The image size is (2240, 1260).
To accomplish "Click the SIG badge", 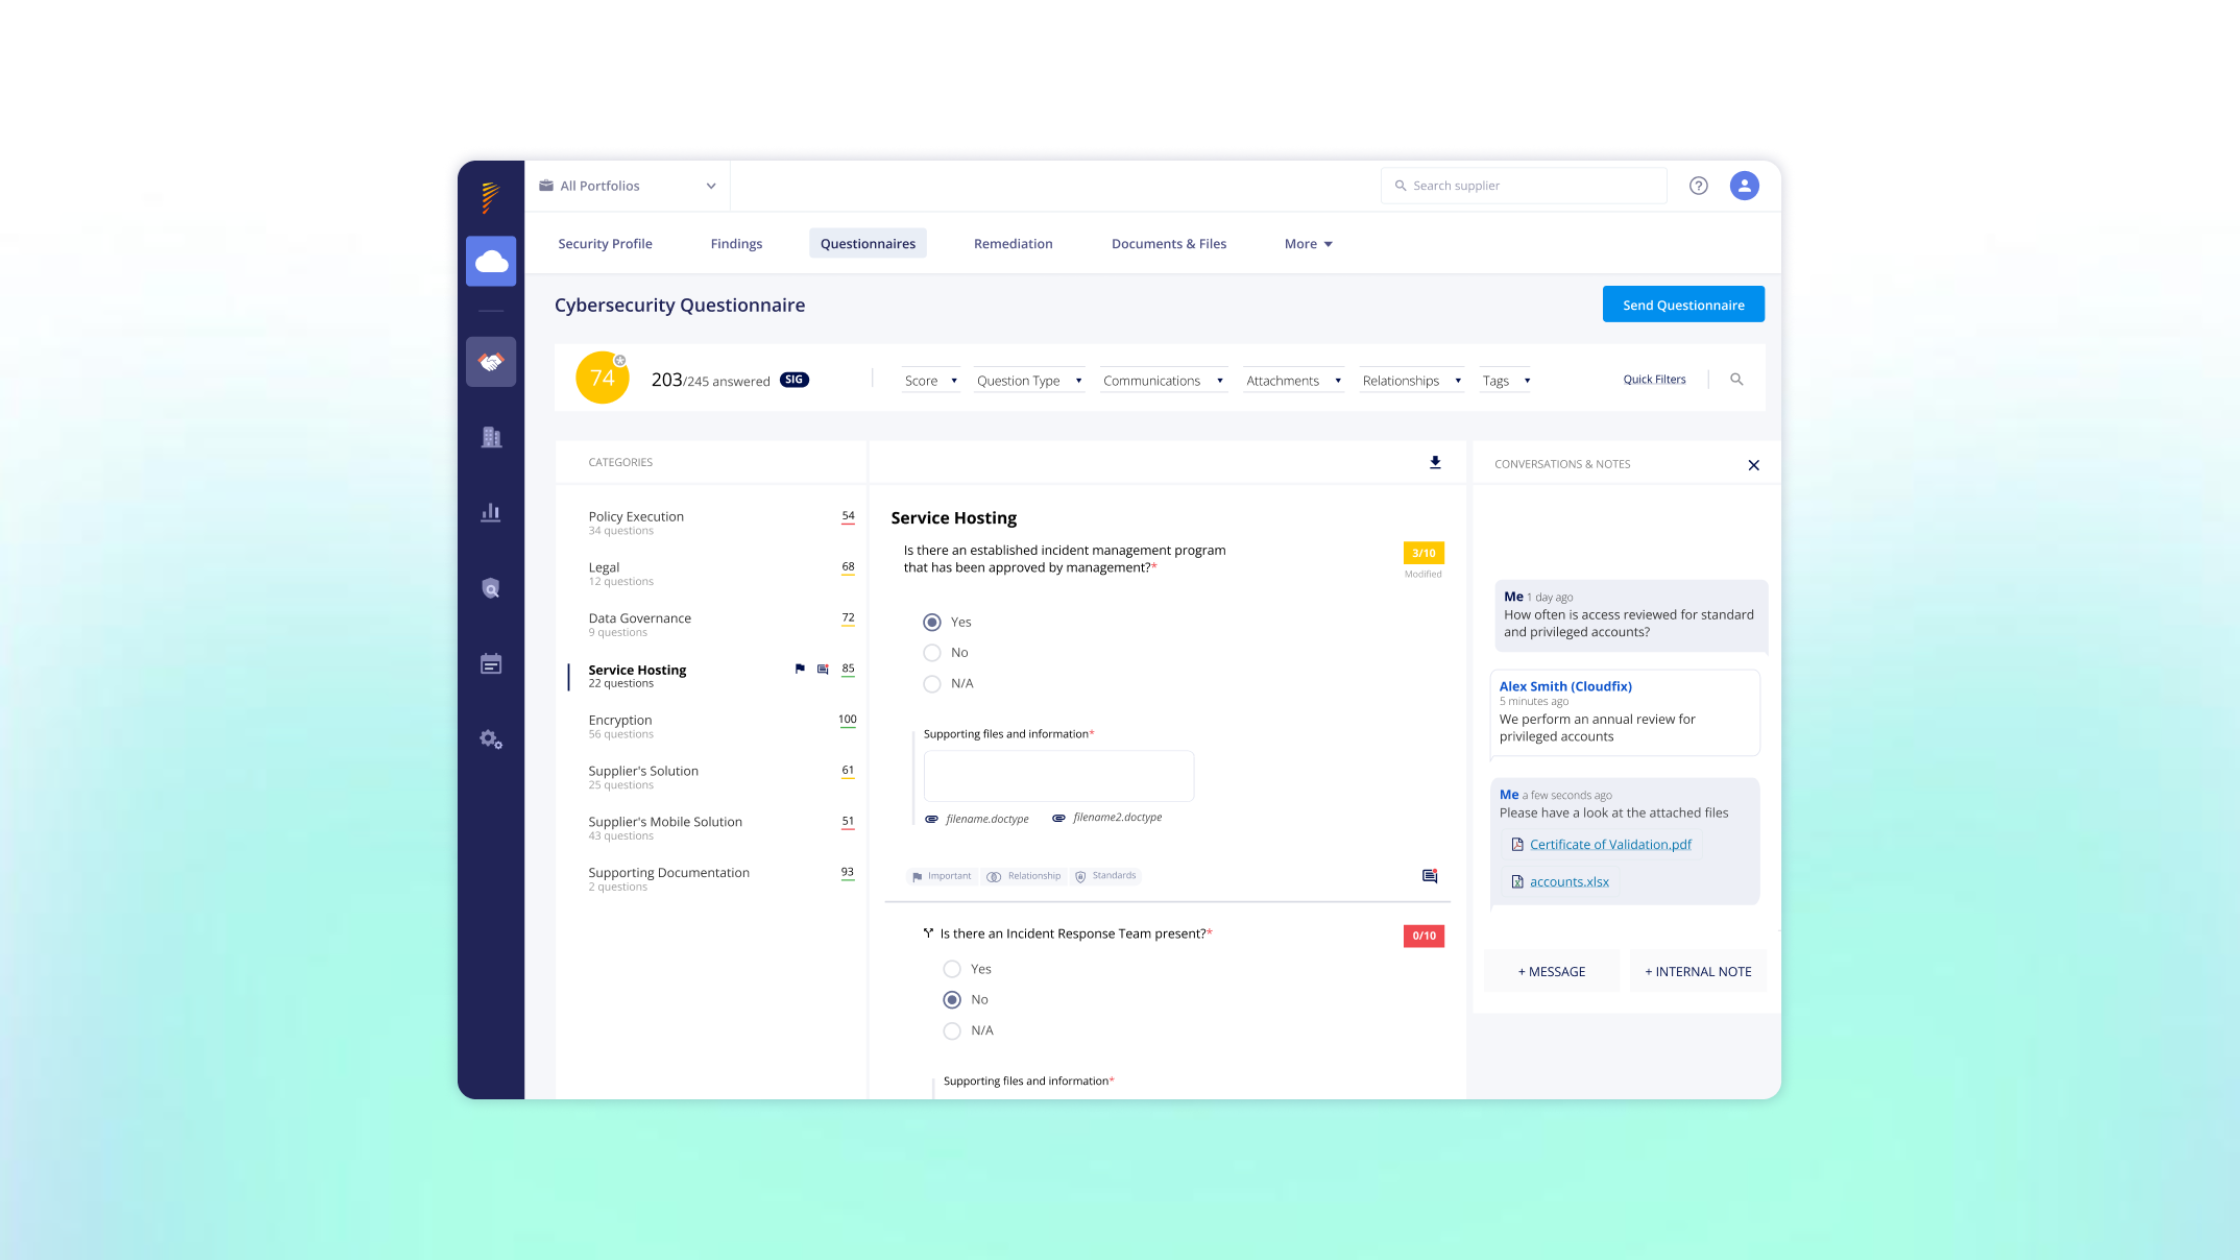I will point(794,380).
